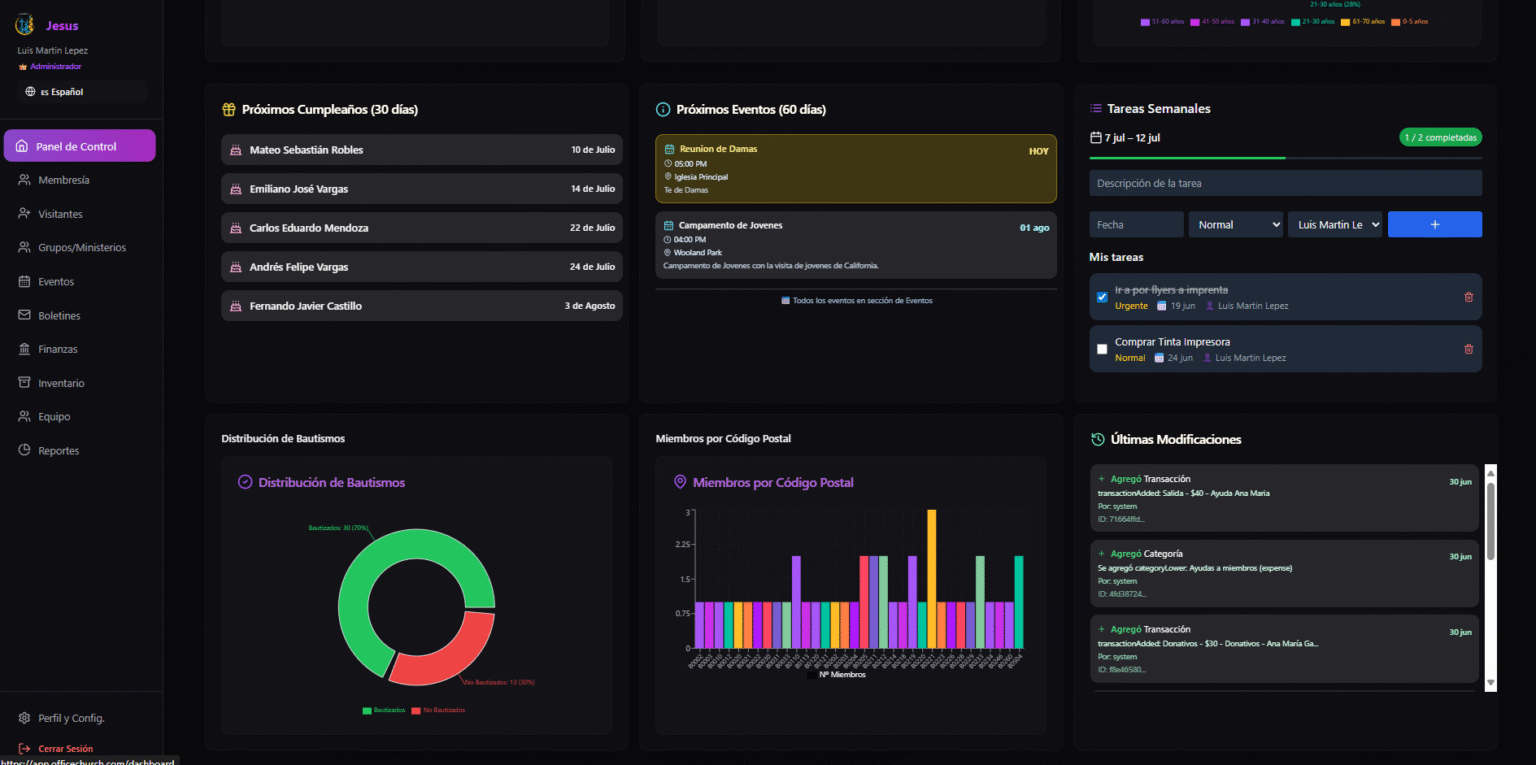
Task: Toggle Bautizados legend in baptism chart
Action: tap(383, 710)
